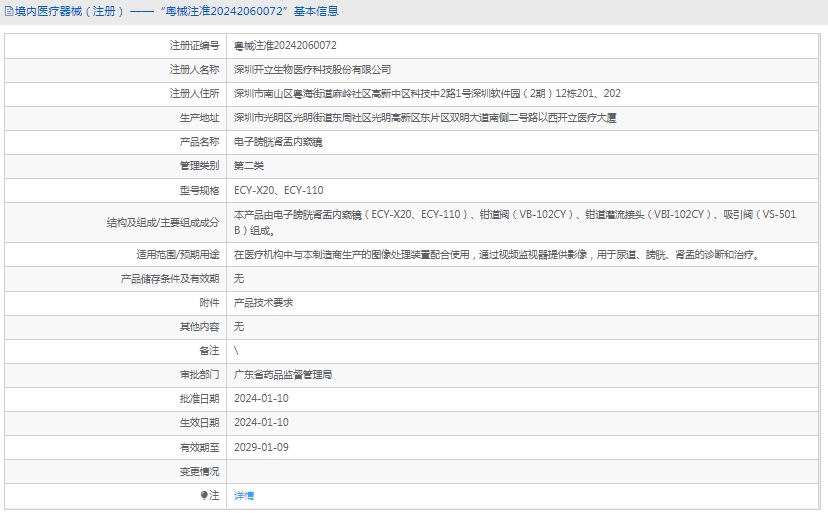Image resolution: width=828 pixels, height=513 pixels.
Task: Click registration number value 粤械注准20242060072
Action: tap(285, 46)
